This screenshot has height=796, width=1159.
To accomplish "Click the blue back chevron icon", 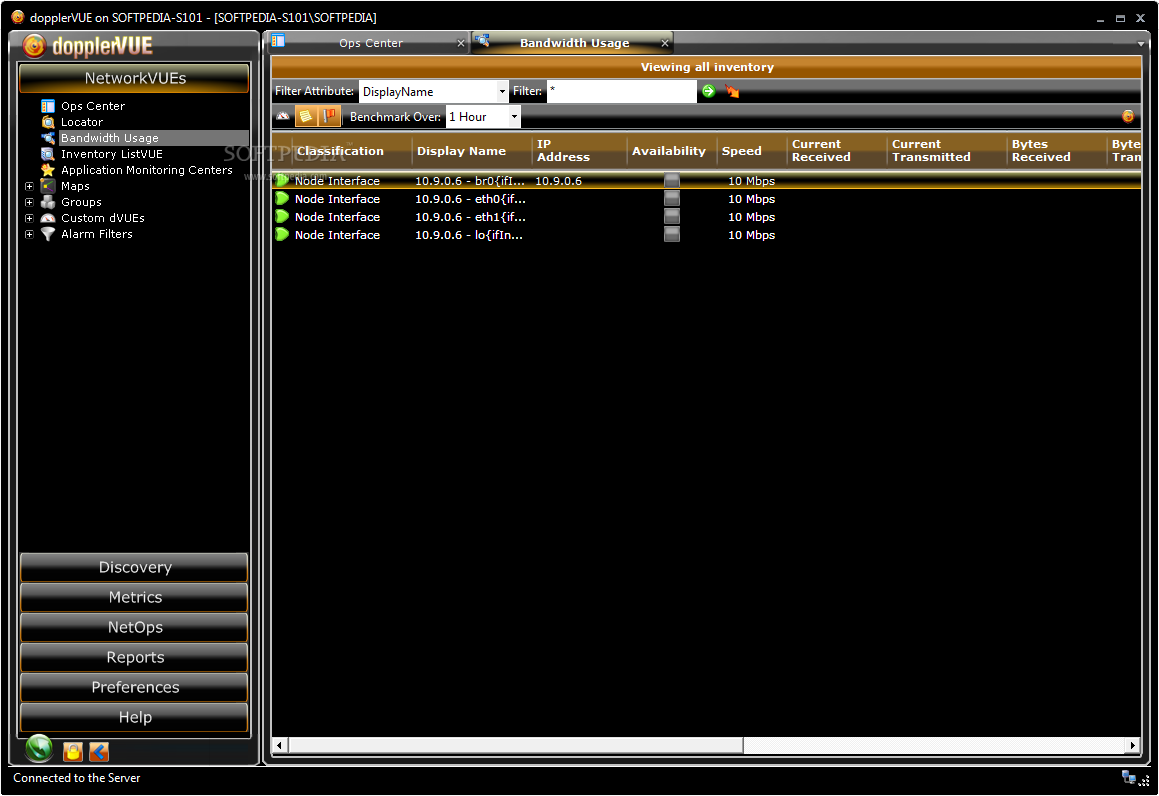I will tap(99, 752).
